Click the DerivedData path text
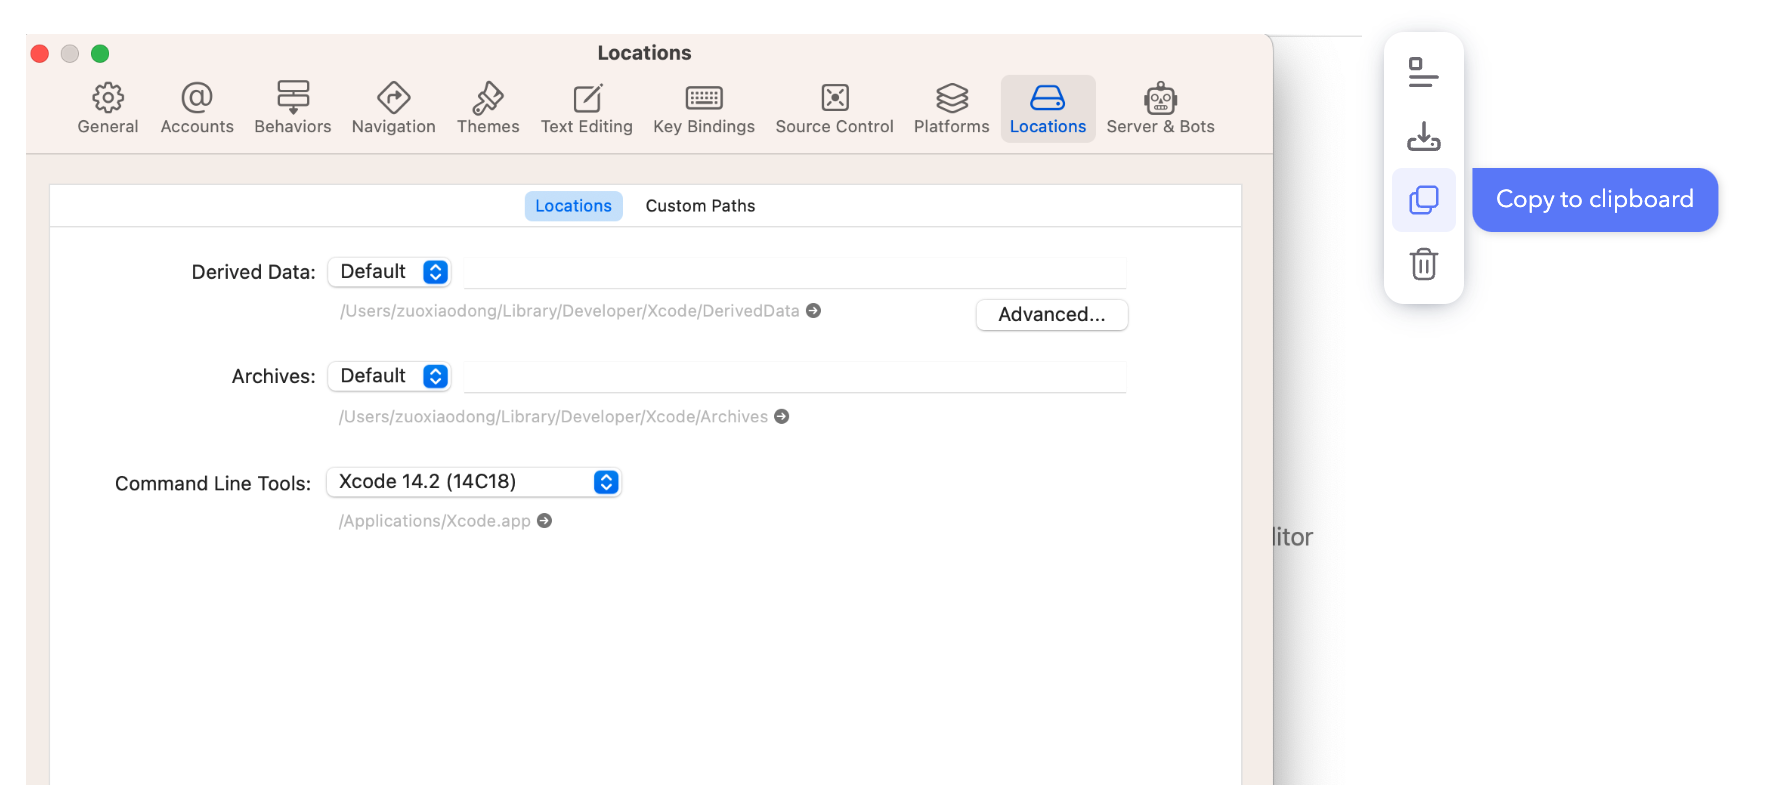 tap(570, 311)
